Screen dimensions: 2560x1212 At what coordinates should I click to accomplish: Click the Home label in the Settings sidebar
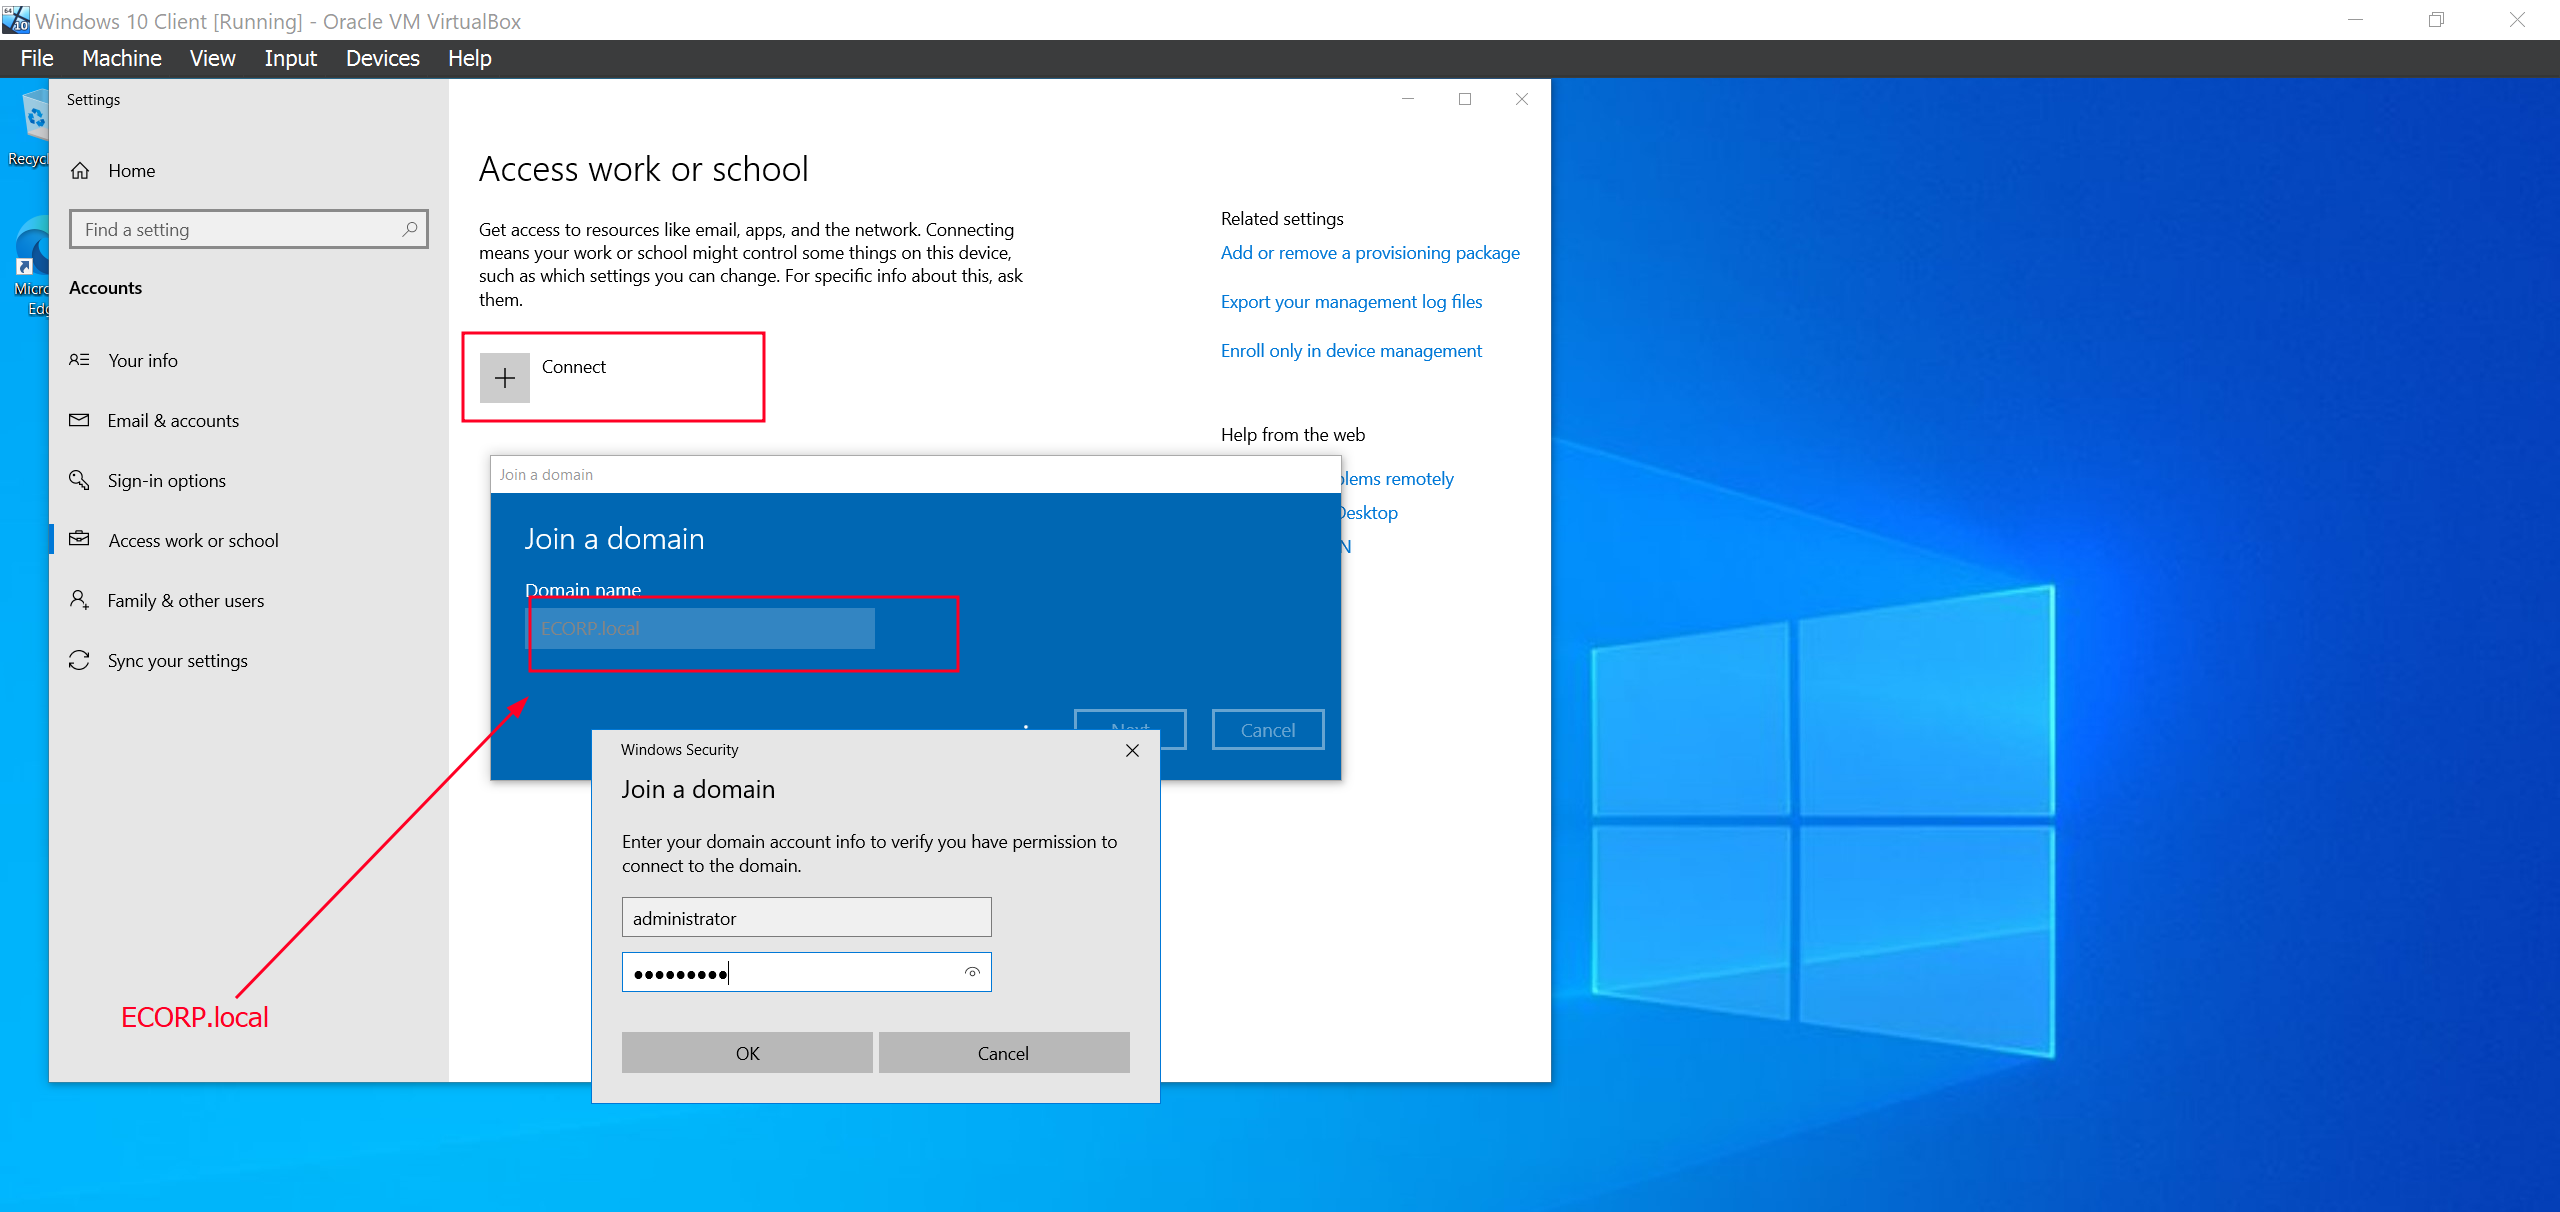tap(132, 171)
